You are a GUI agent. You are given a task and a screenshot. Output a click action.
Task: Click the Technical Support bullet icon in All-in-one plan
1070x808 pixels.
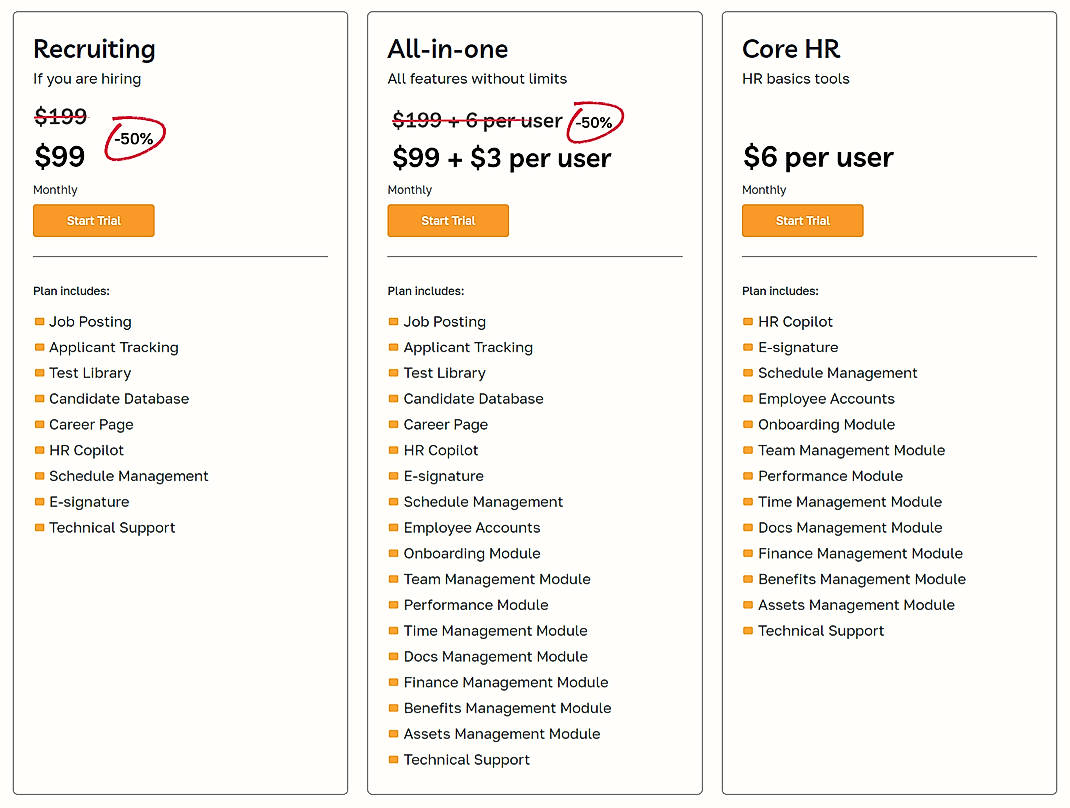click(x=392, y=759)
